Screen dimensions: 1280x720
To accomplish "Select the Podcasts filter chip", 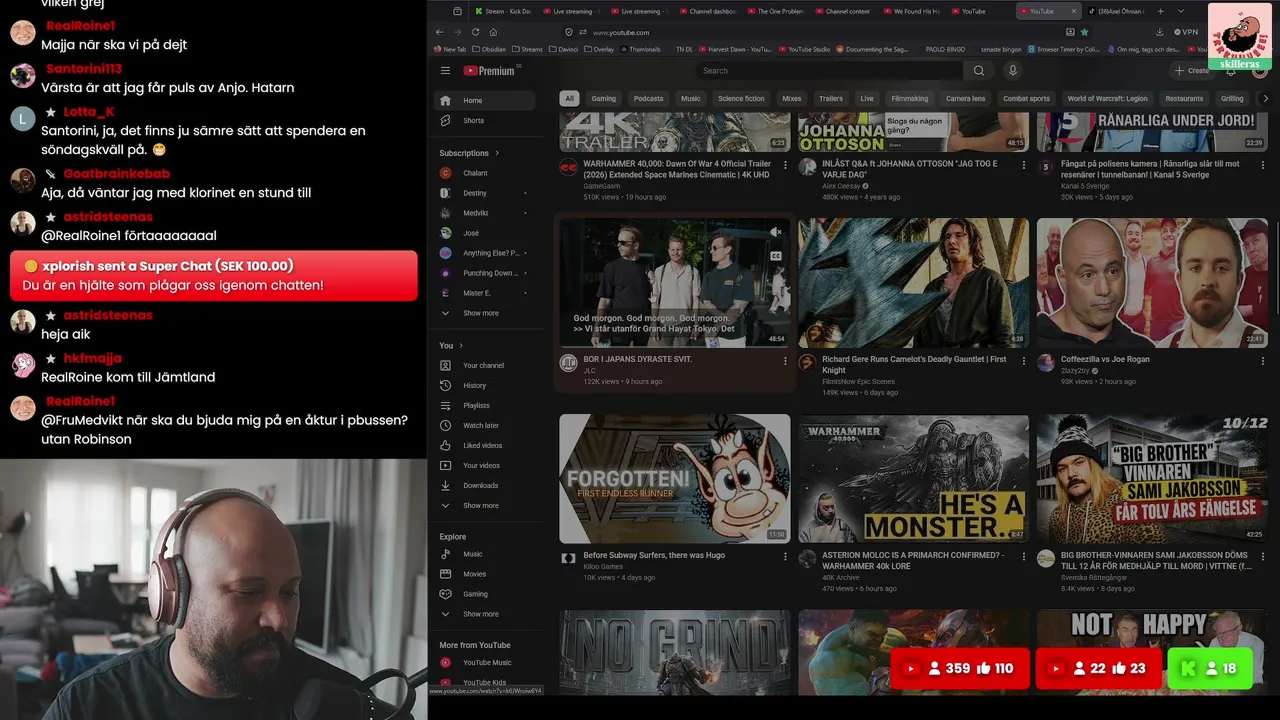I will pos(649,99).
